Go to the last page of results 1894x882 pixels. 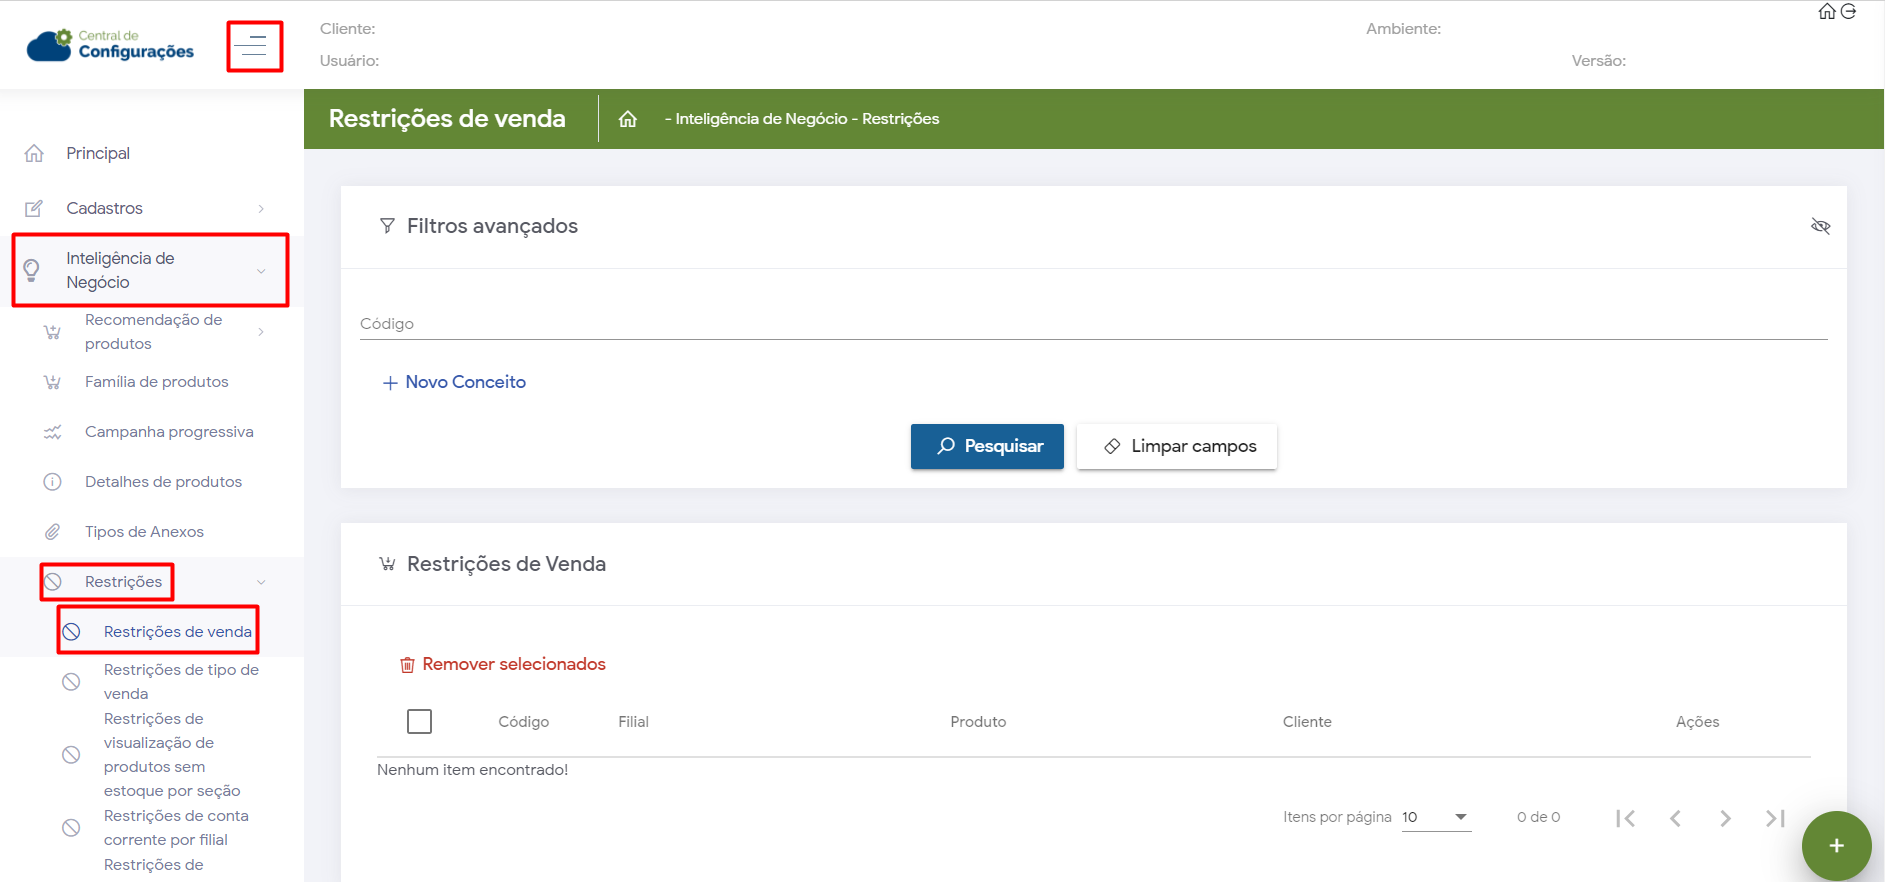pyautogui.click(x=1775, y=818)
